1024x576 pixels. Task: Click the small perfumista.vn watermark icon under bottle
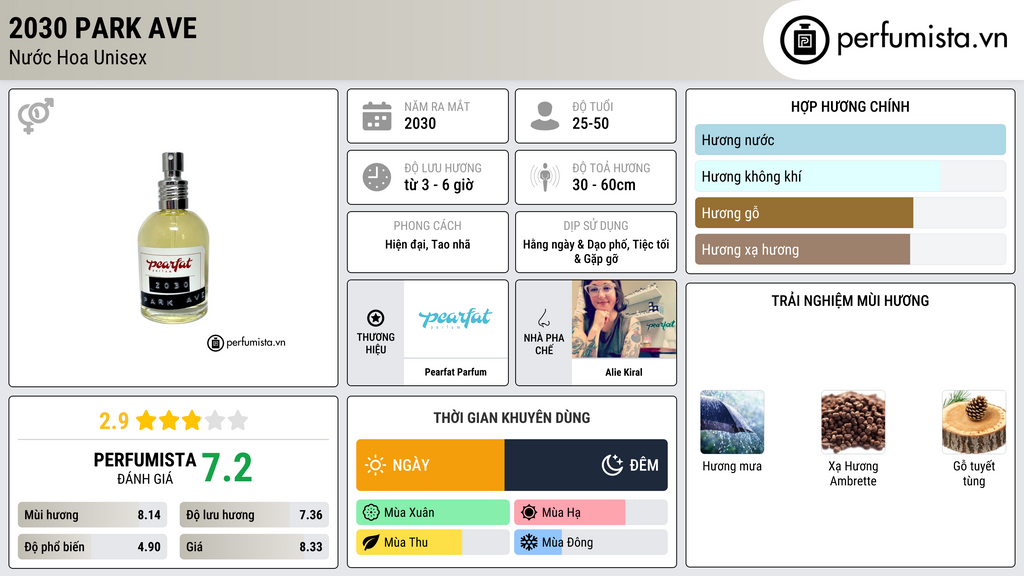216,343
